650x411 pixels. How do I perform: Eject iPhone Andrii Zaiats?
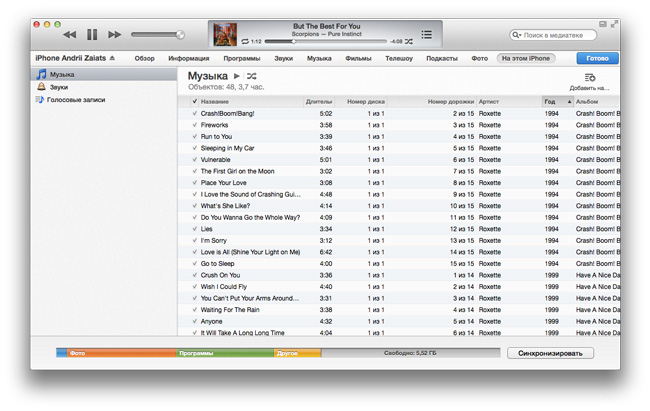pos(112,58)
